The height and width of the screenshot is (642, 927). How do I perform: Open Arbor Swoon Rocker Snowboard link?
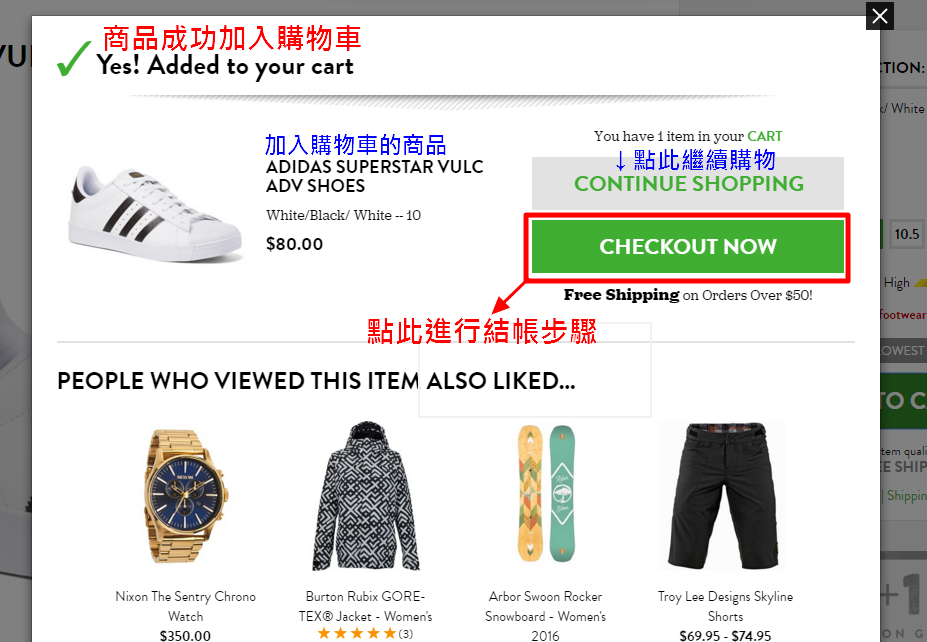coord(545,615)
